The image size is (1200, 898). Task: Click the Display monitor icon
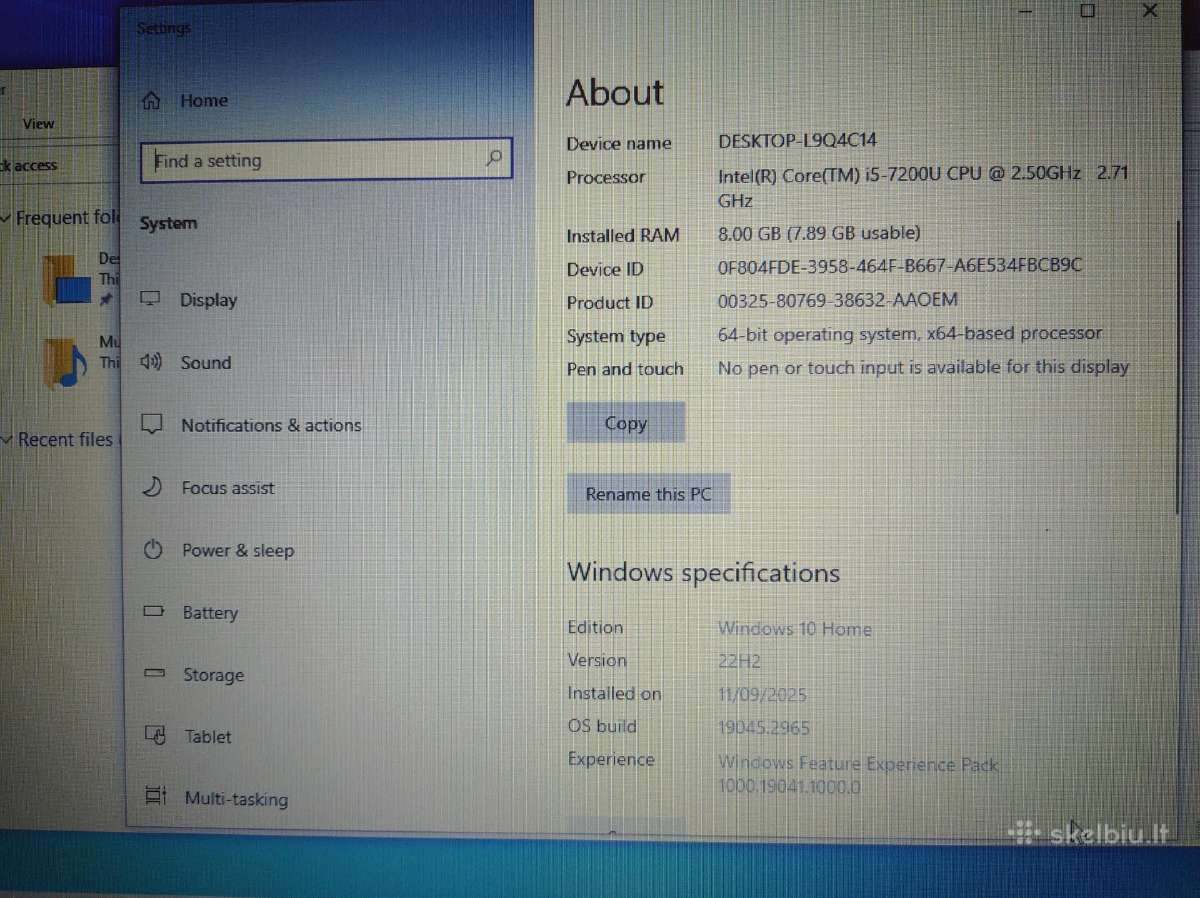[151, 299]
